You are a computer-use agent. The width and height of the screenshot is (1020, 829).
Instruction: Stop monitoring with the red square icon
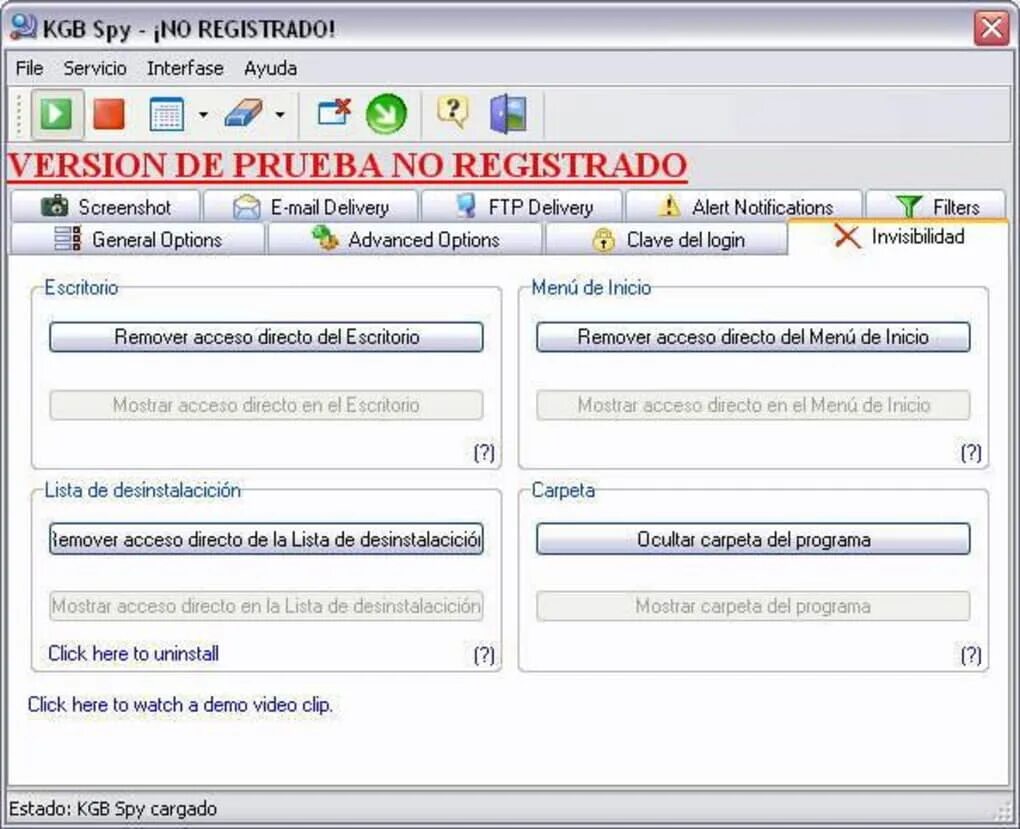109,115
